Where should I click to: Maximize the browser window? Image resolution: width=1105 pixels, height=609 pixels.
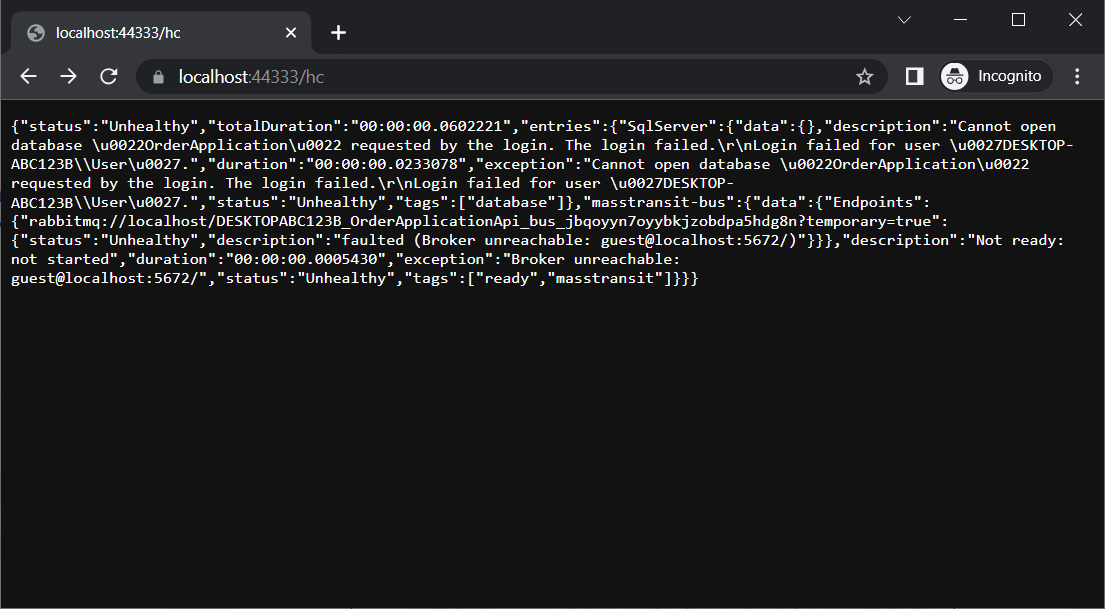click(x=1018, y=20)
